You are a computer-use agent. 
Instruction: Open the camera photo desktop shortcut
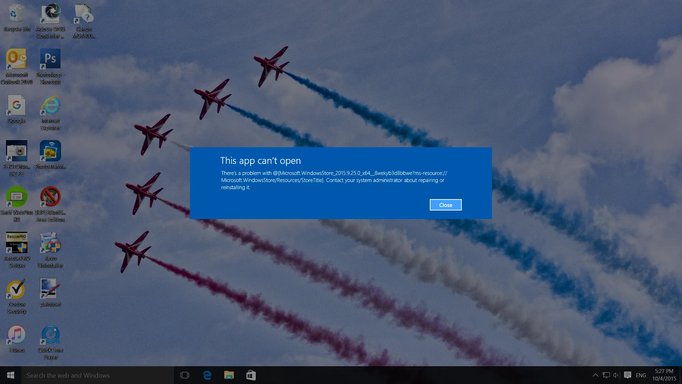[x=17, y=158]
